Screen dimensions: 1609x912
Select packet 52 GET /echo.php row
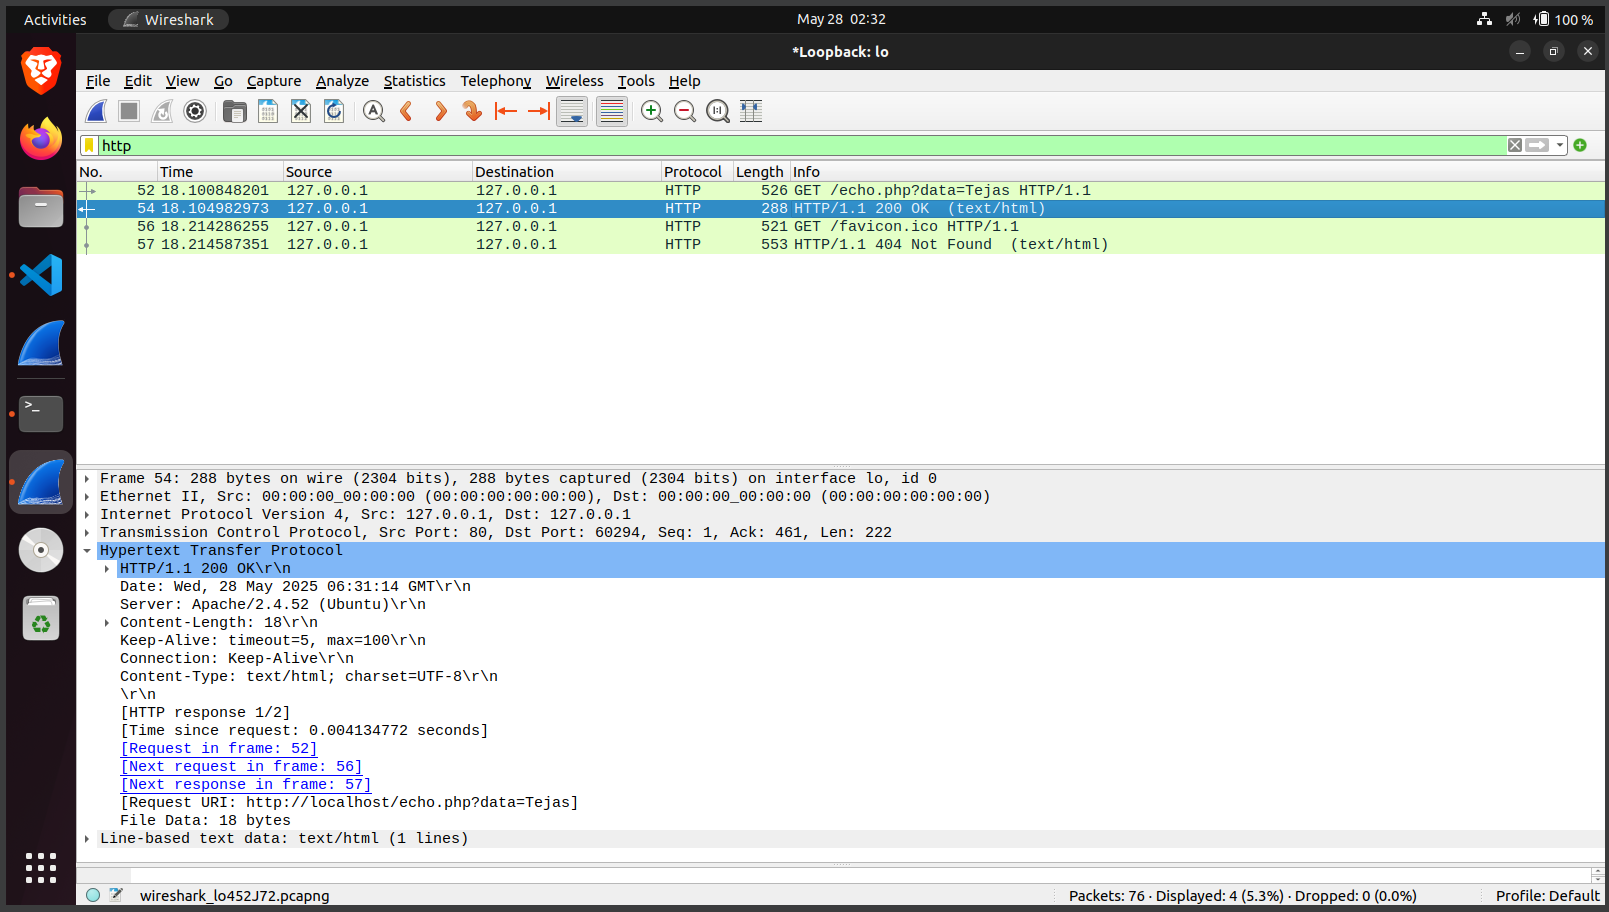click(x=841, y=190)
